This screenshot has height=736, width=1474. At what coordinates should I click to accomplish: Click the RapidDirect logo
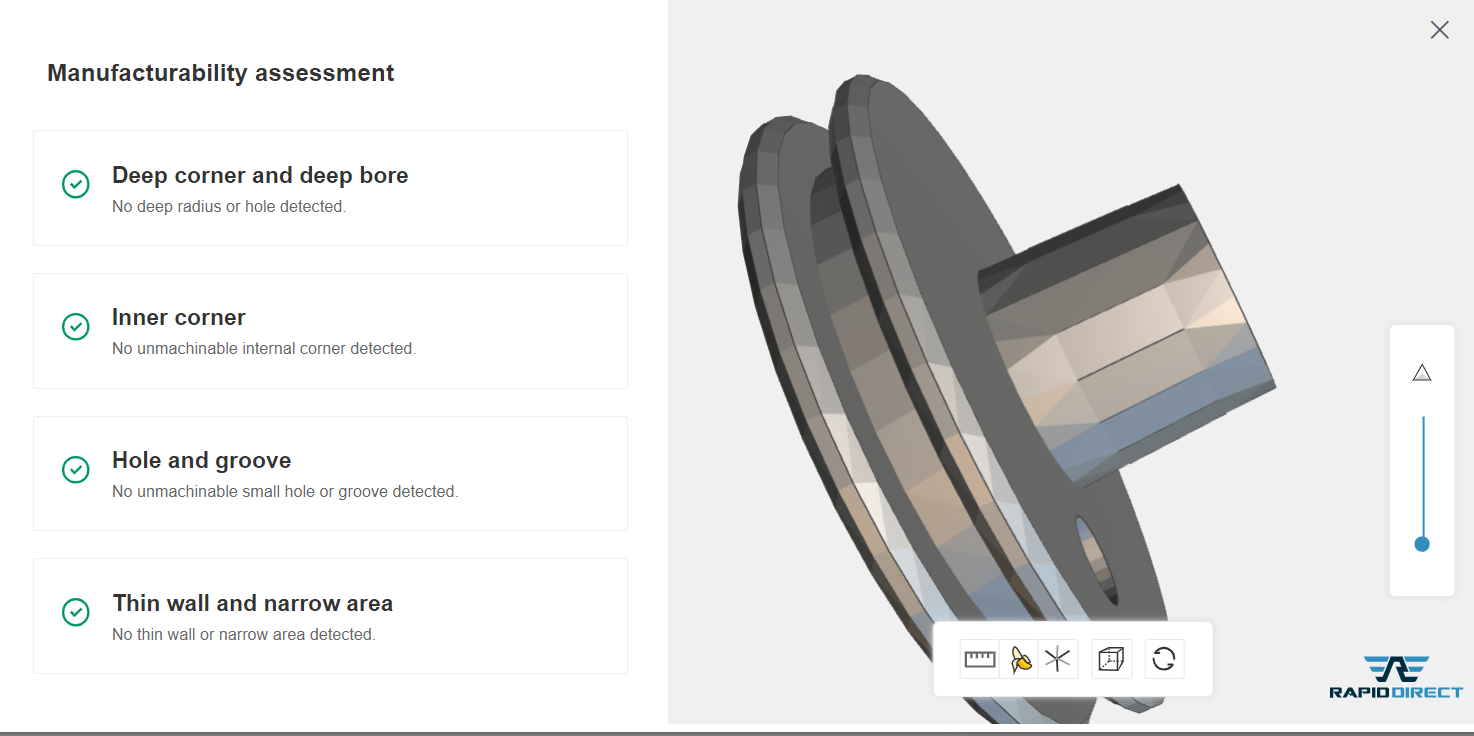click(x=1396, y=677)
